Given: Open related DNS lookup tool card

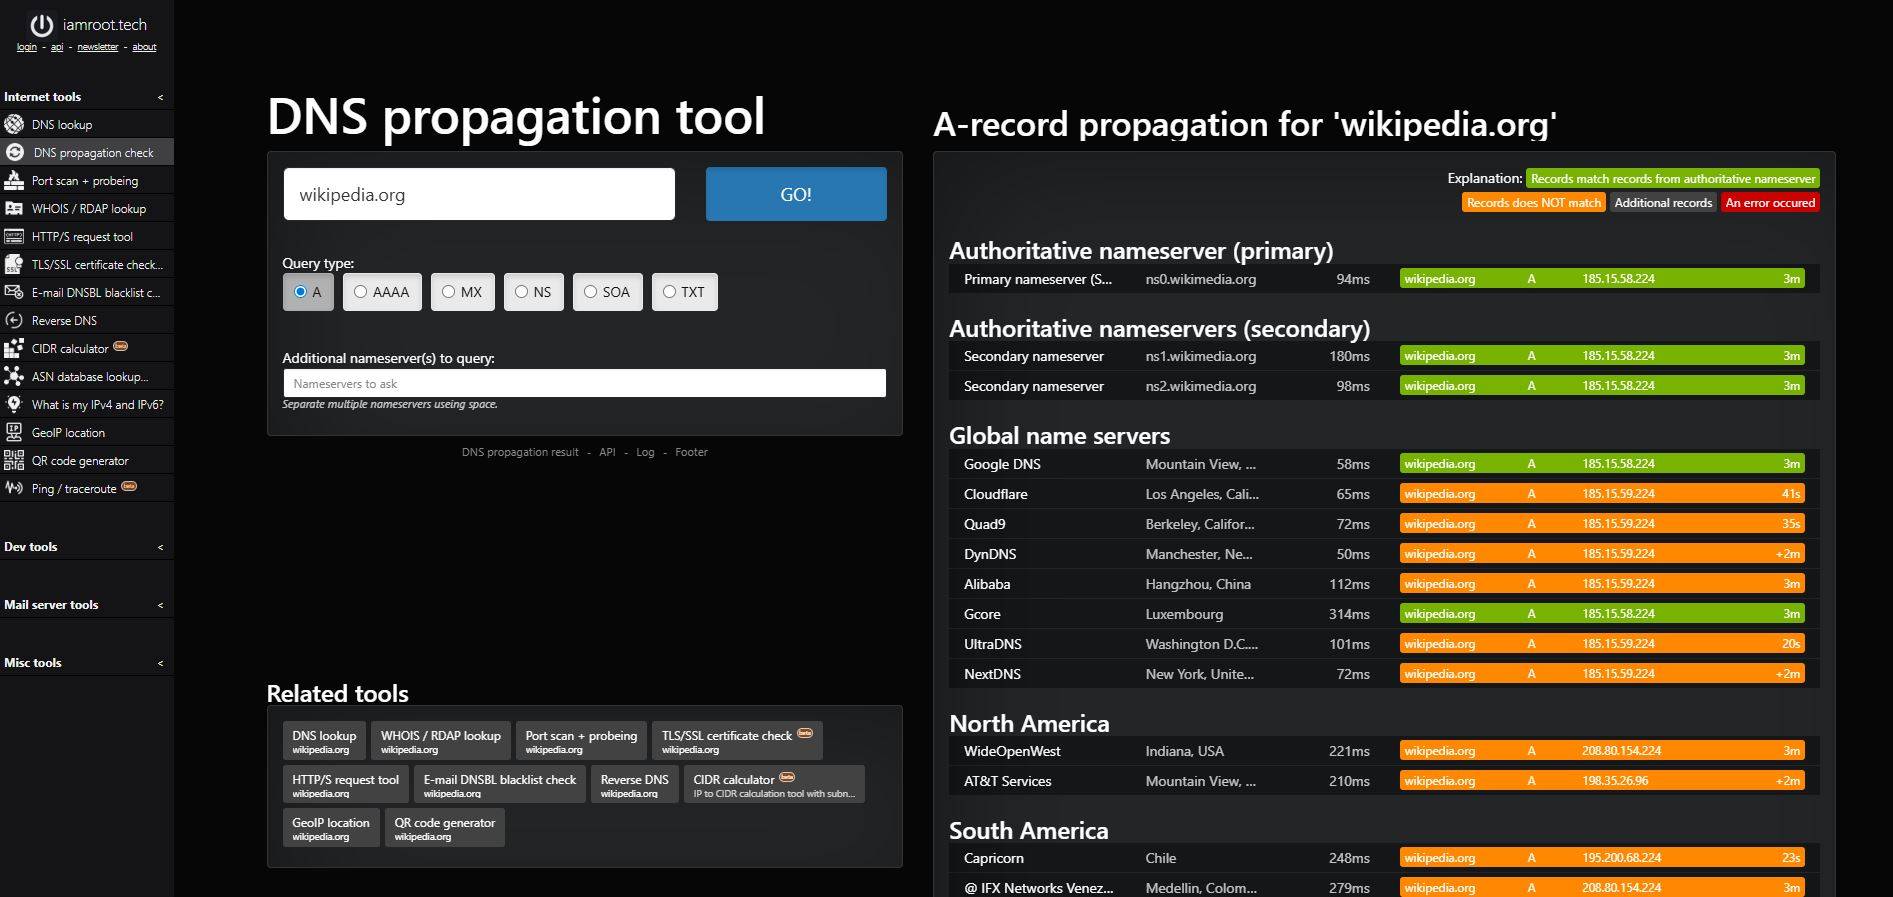Looking at the screenshot, I should (324, 740).
